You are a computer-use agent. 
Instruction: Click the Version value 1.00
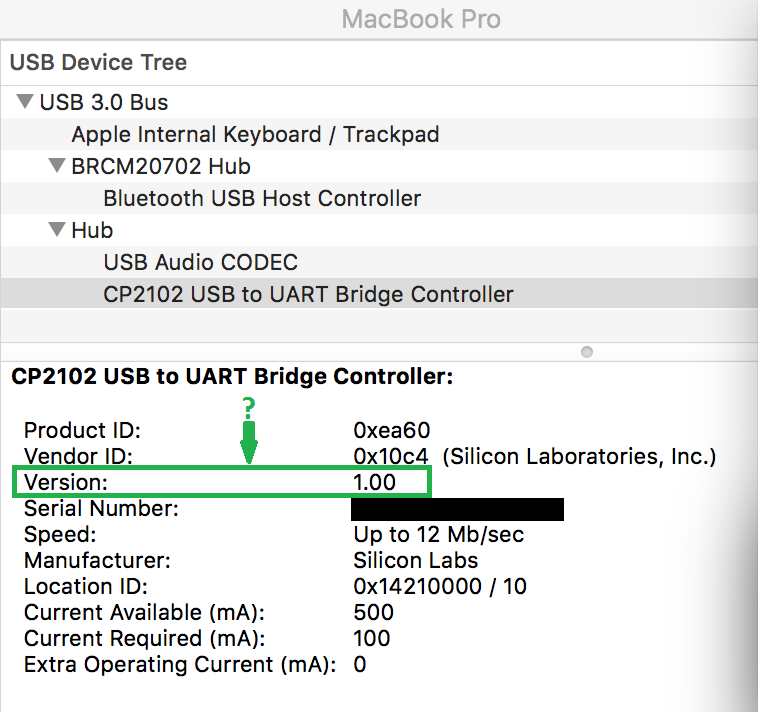[375, 482]
